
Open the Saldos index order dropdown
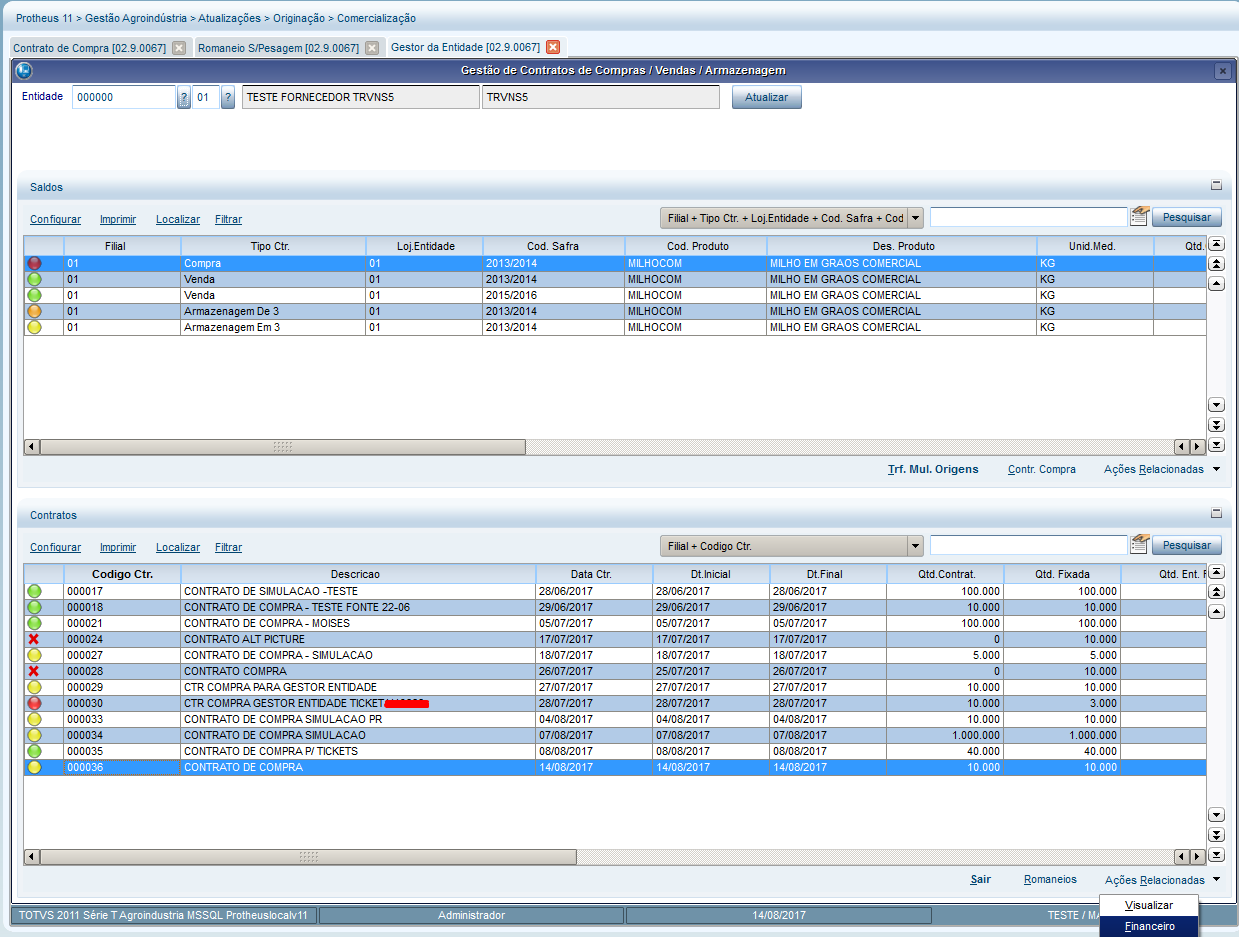915,217
